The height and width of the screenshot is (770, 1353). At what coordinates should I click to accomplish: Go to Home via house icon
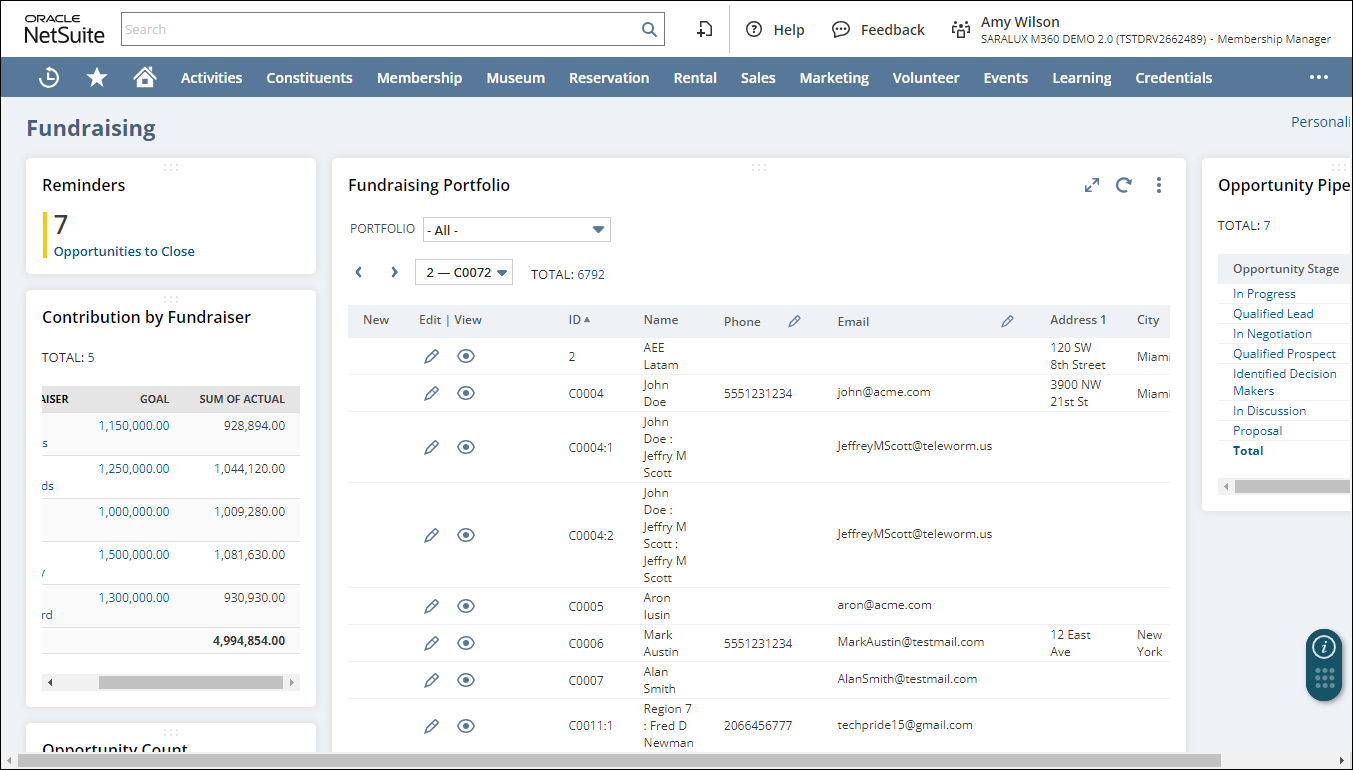(145, 77)
